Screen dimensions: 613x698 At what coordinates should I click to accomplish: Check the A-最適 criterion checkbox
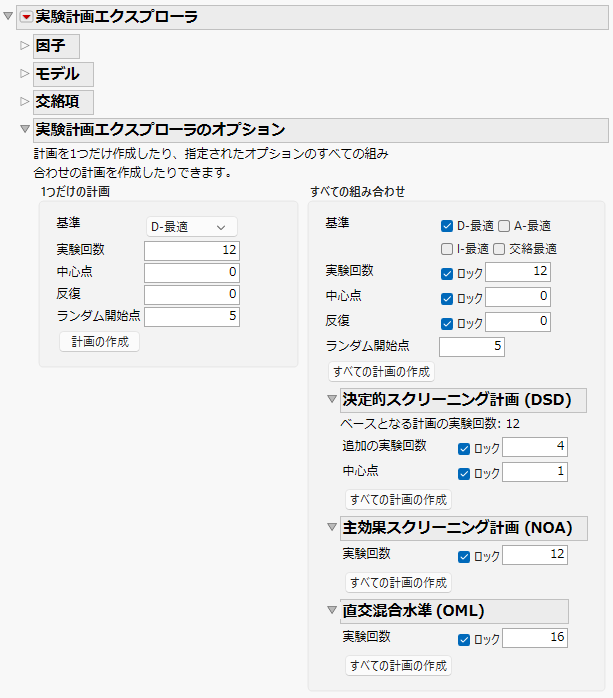(x=504, y=226)
